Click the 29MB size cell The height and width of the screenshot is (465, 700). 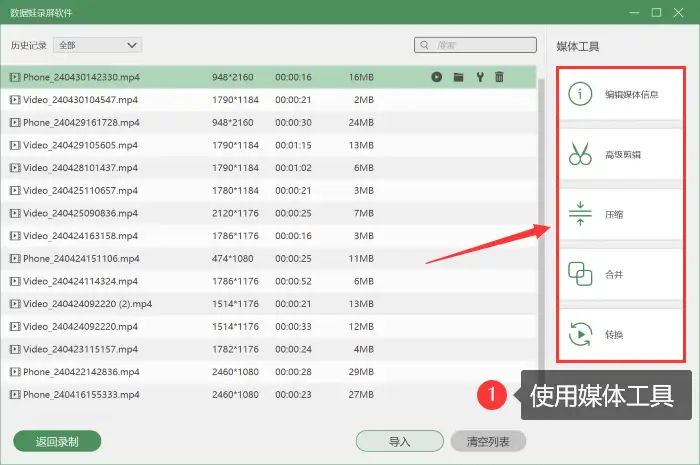pos(361,372)
